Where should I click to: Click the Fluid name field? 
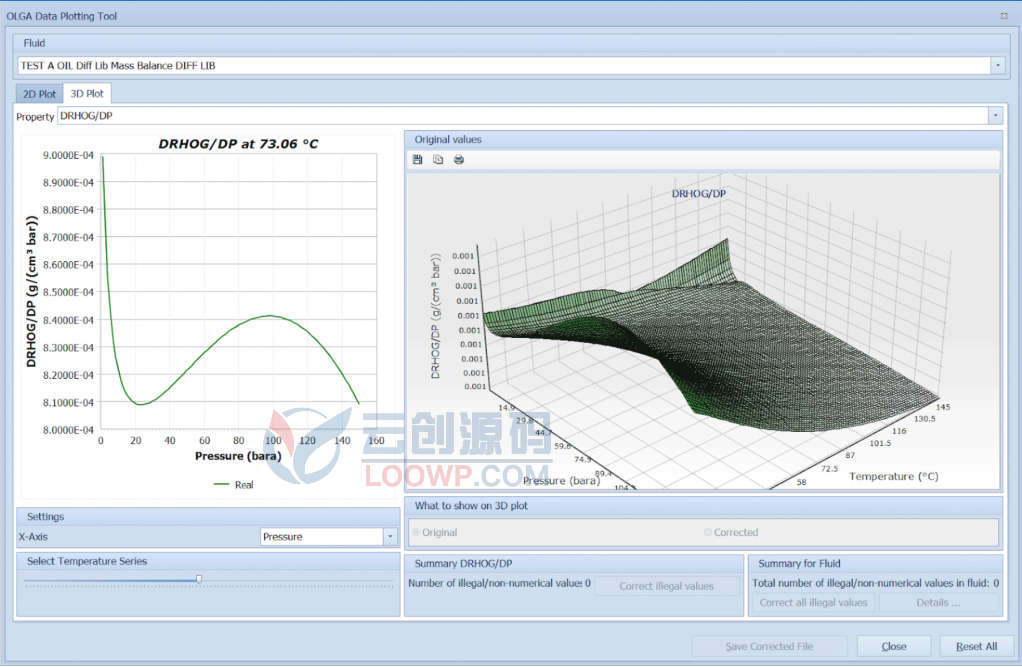(504, 65)
